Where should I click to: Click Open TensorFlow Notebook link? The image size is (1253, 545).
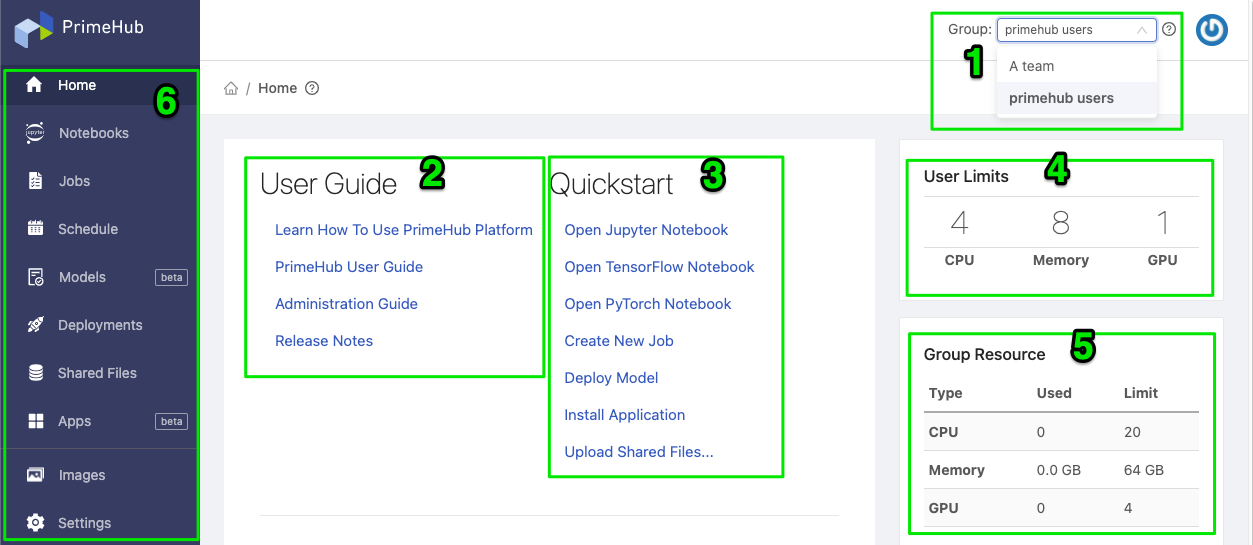659,267
